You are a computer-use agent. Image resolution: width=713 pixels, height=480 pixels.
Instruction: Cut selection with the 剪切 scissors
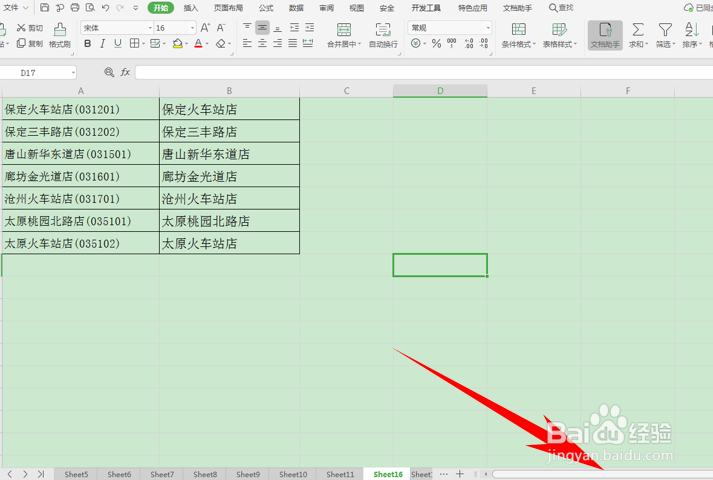point(30,28)
